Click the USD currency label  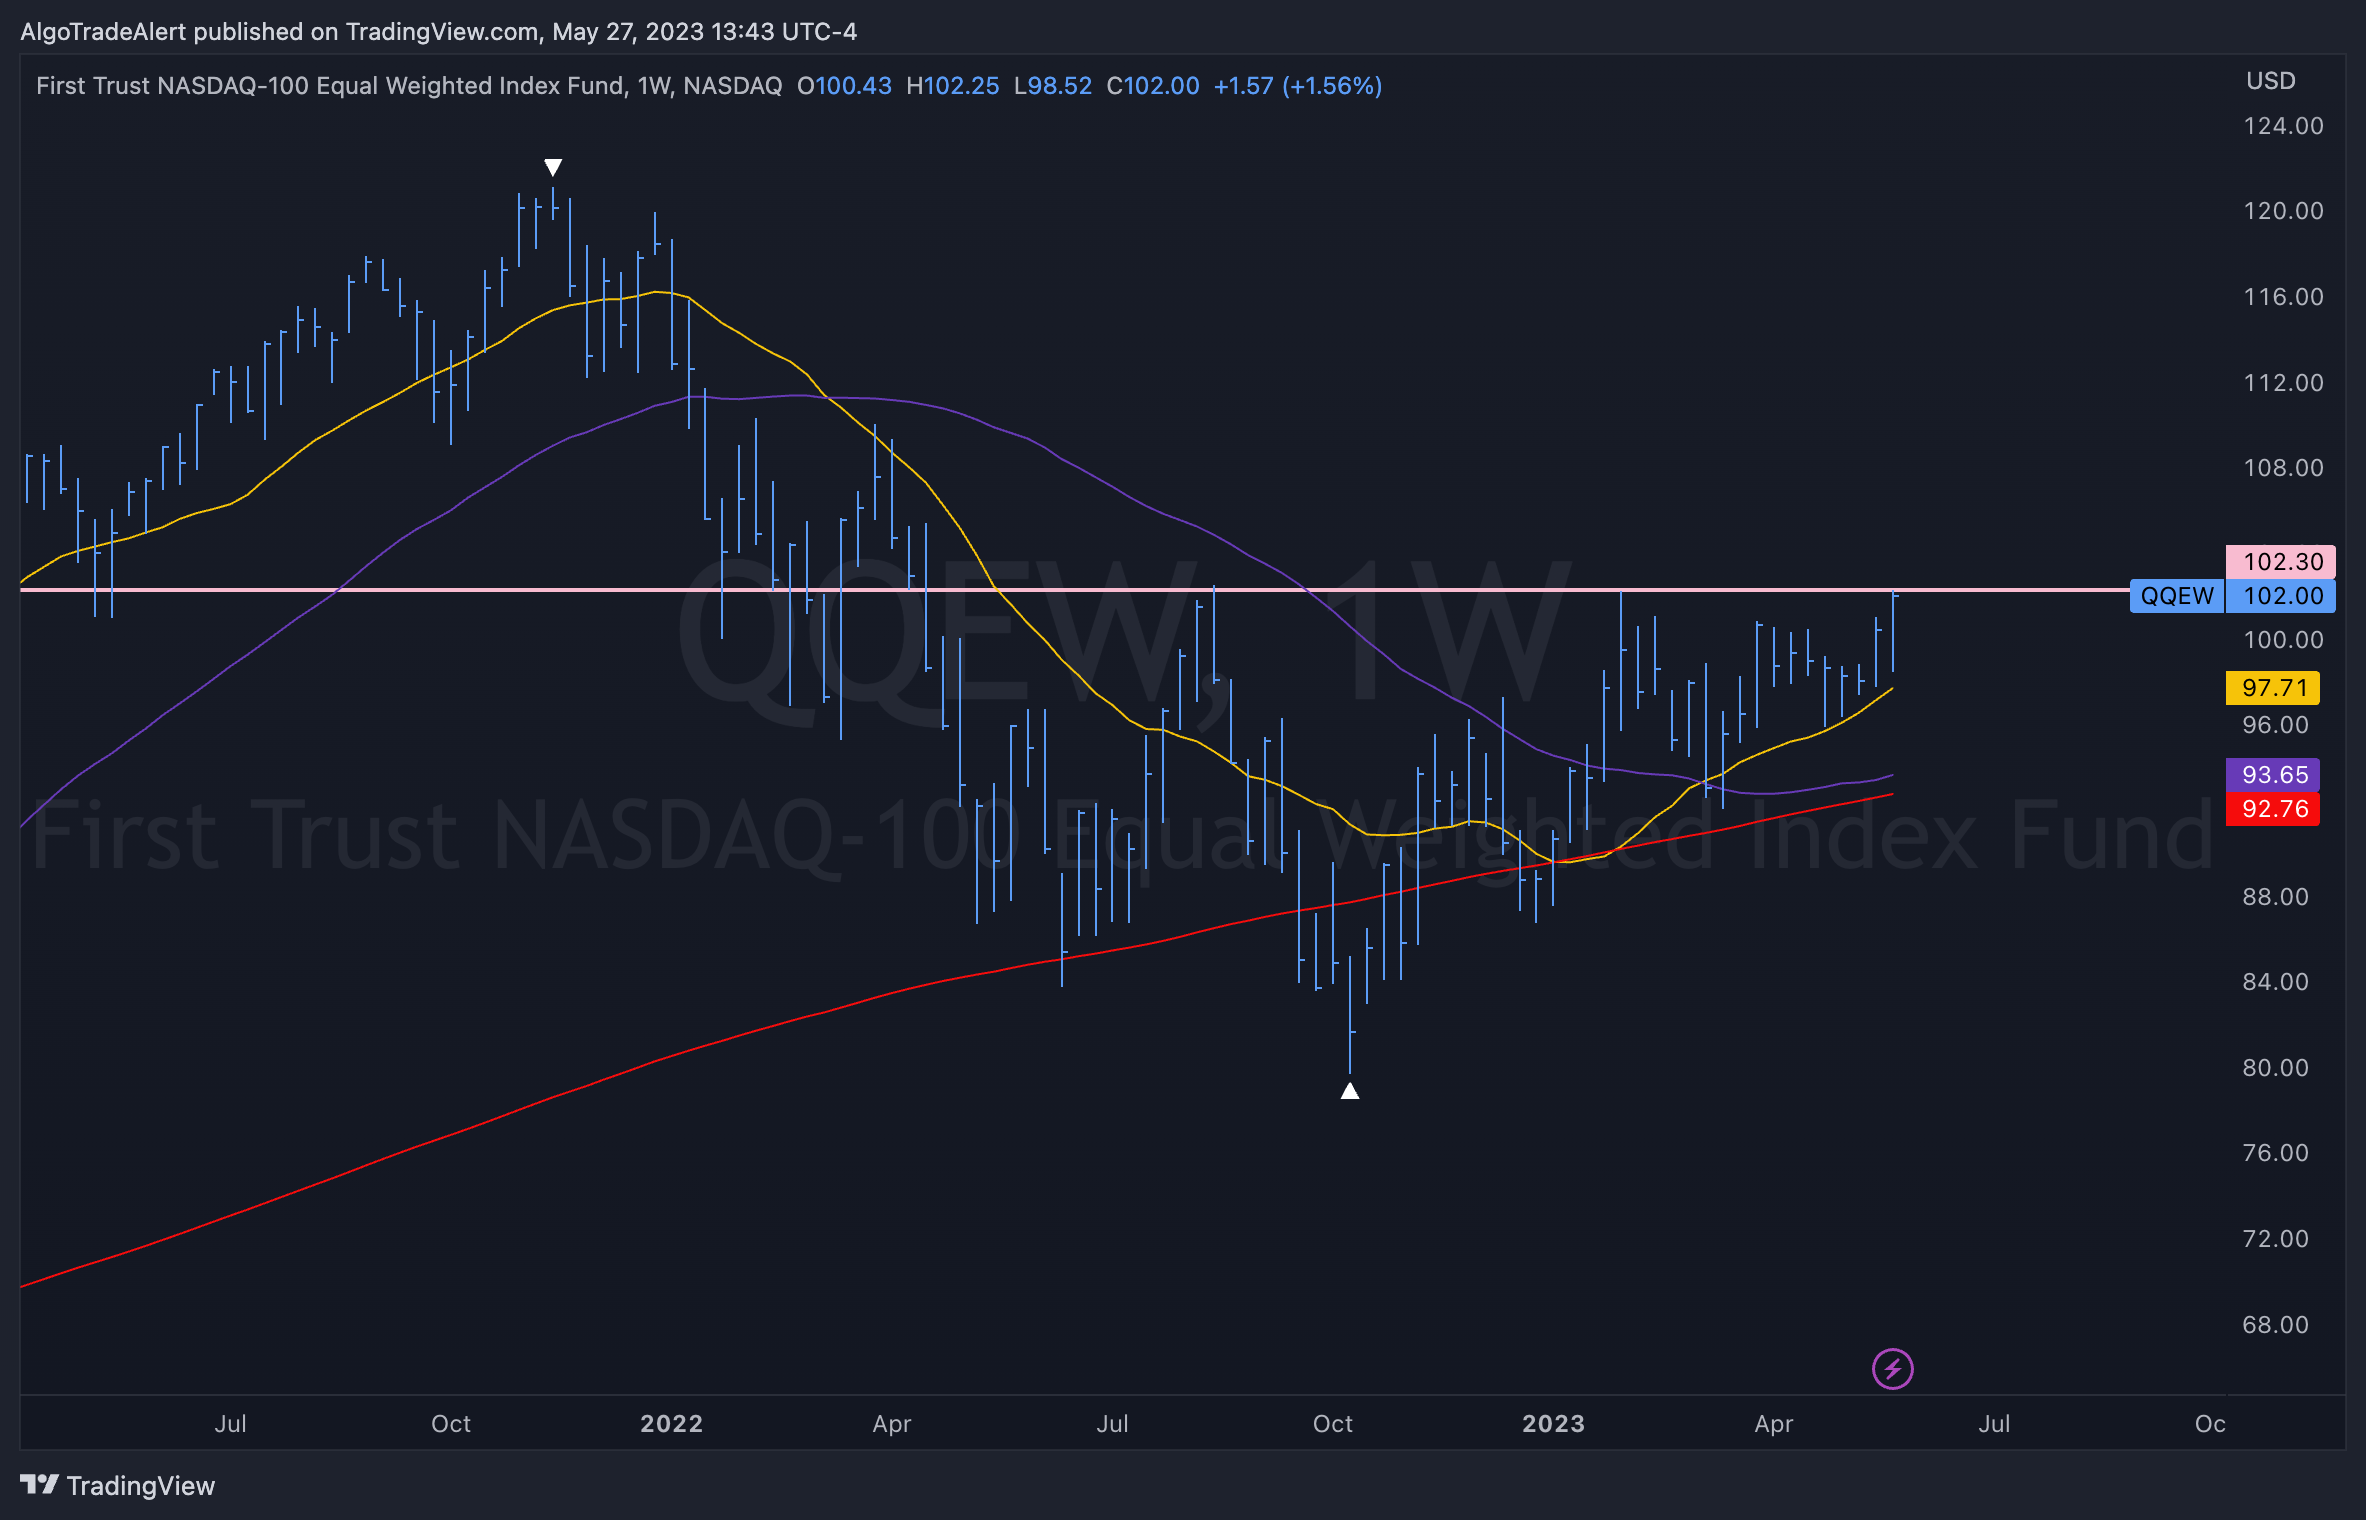(x=2271, y=81)
